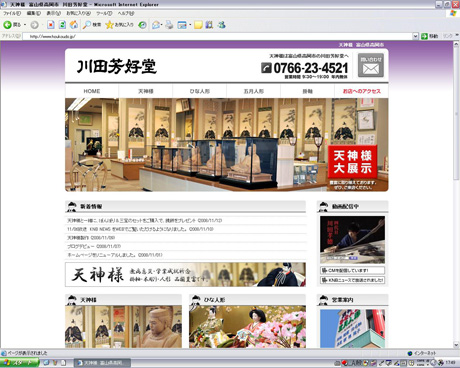Open the Back button history dropdown arrow
The image size is (460, 368).
25,25
